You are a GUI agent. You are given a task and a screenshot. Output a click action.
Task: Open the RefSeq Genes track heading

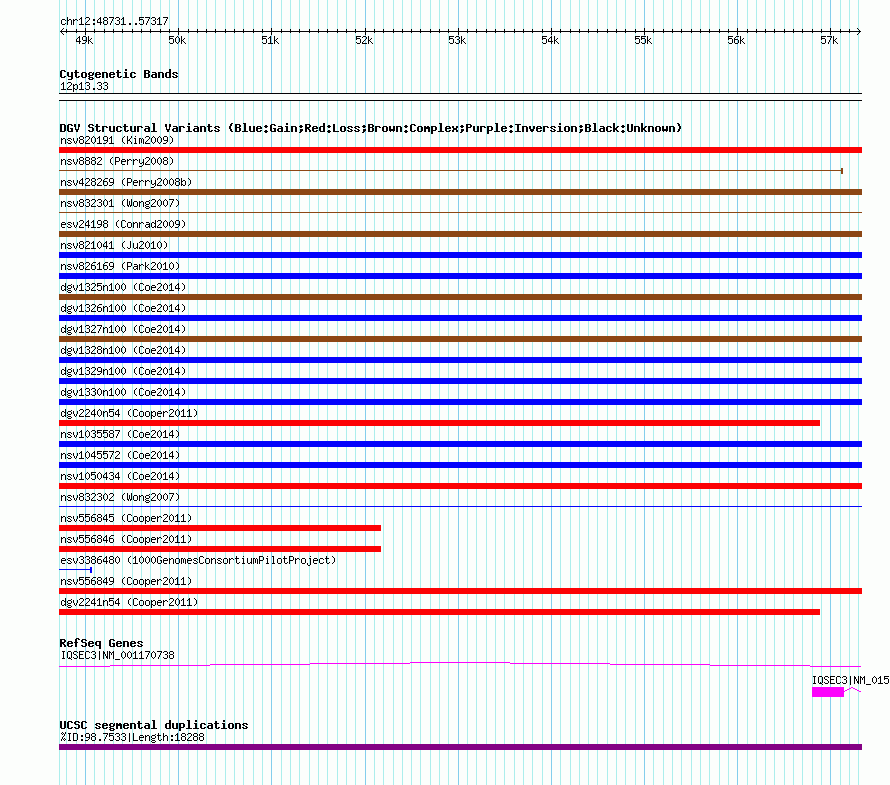point(101,643)
